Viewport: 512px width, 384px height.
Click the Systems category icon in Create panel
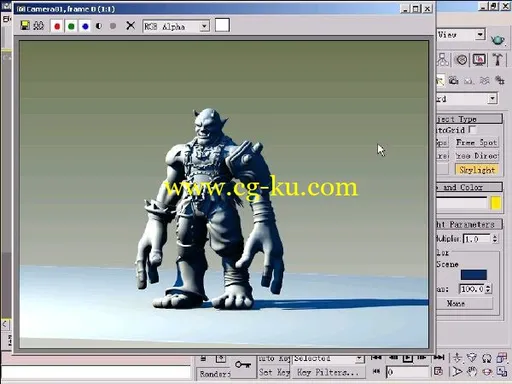click(x=500, y=80)
